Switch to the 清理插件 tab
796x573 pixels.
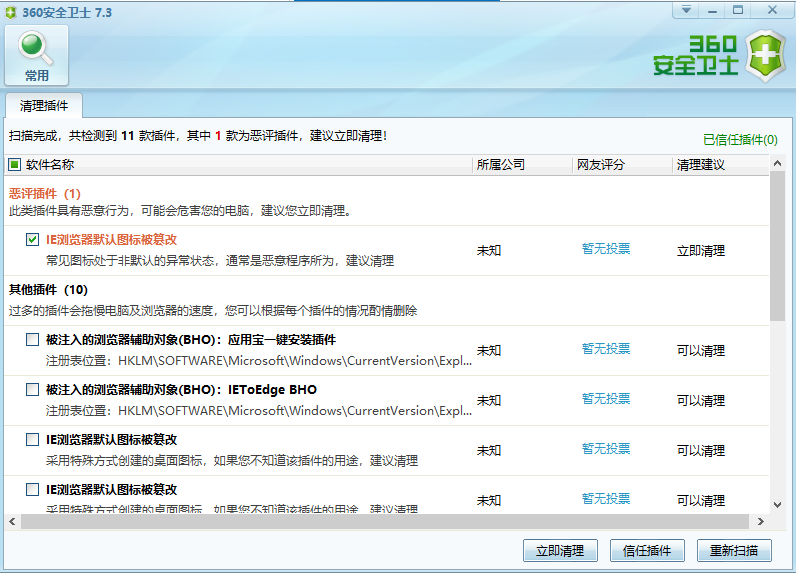[x=44, y=105]
